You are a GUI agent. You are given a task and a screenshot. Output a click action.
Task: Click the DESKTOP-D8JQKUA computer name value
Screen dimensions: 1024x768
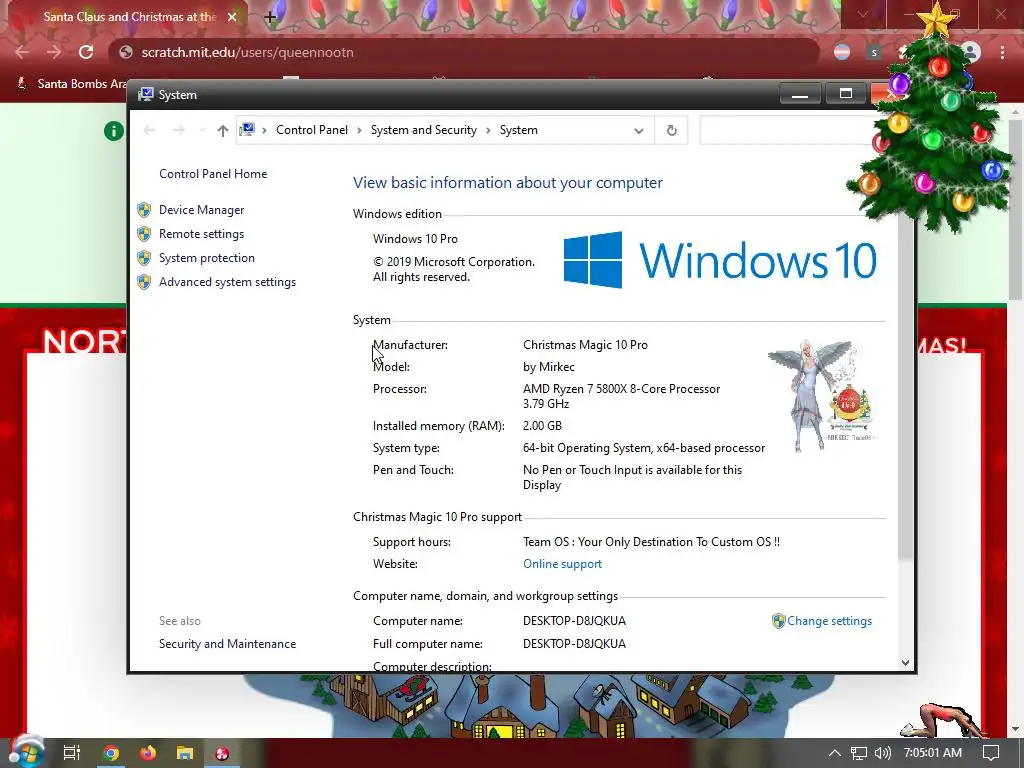click(x=574, y=621)
